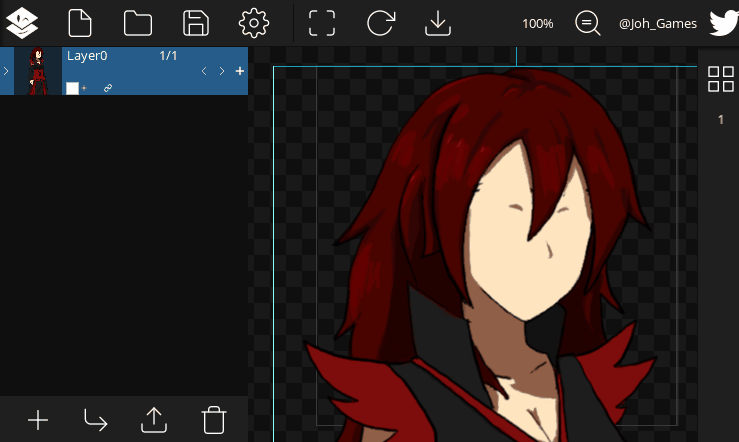
Task: Create a new file with document icon
Action: pyautogui.click(x=80, y=23)
